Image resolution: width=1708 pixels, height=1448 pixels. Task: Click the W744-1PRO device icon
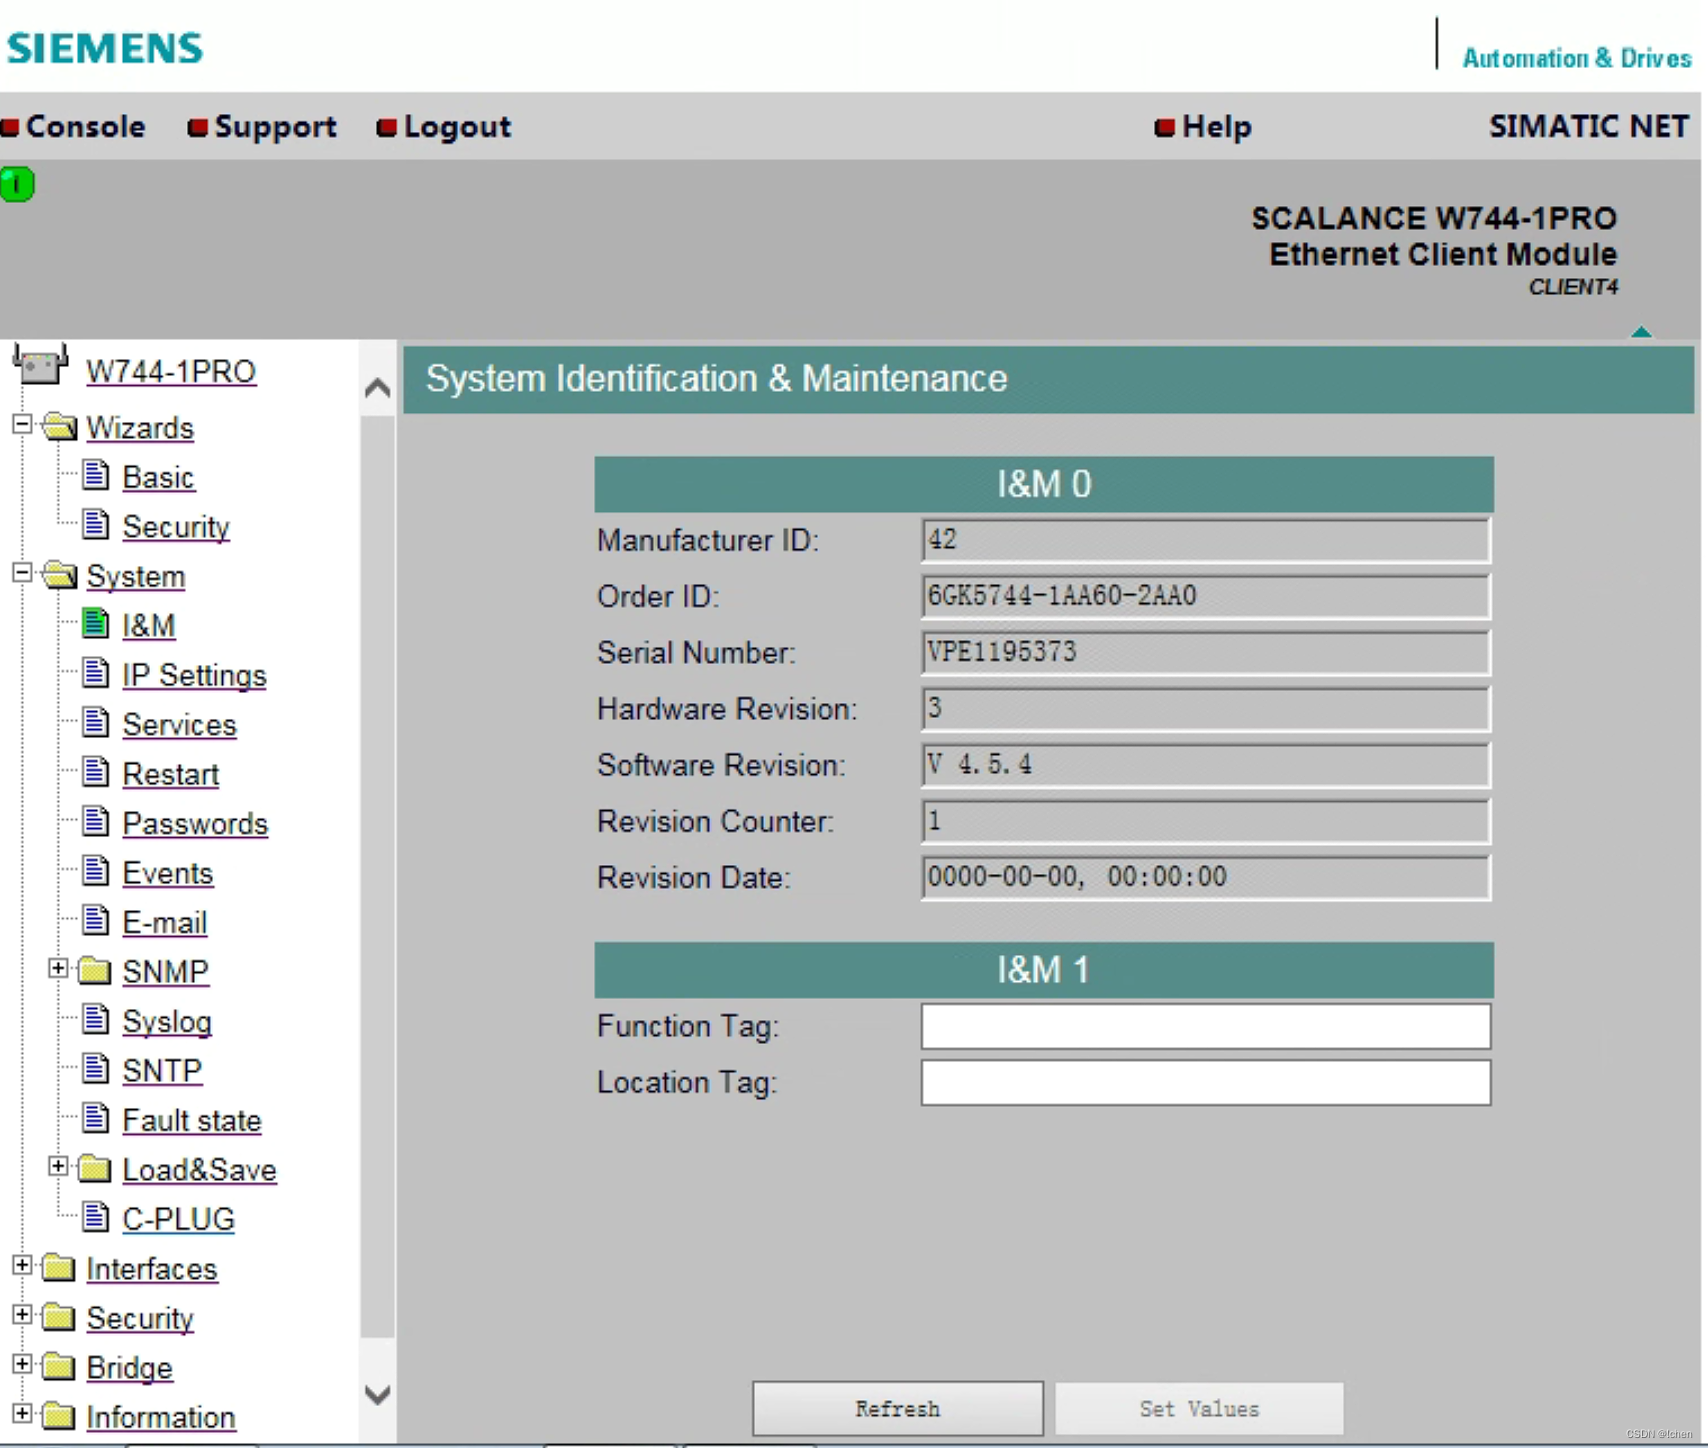coord(41,365)
